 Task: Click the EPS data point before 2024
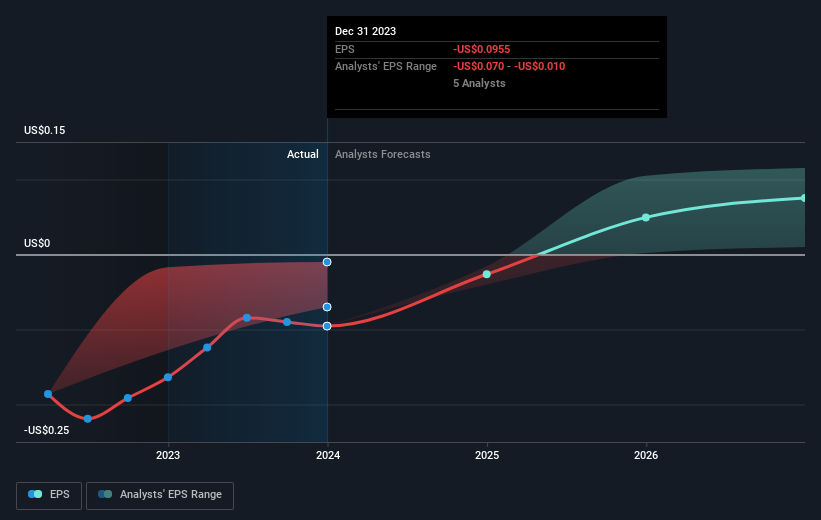click(287, 322)
